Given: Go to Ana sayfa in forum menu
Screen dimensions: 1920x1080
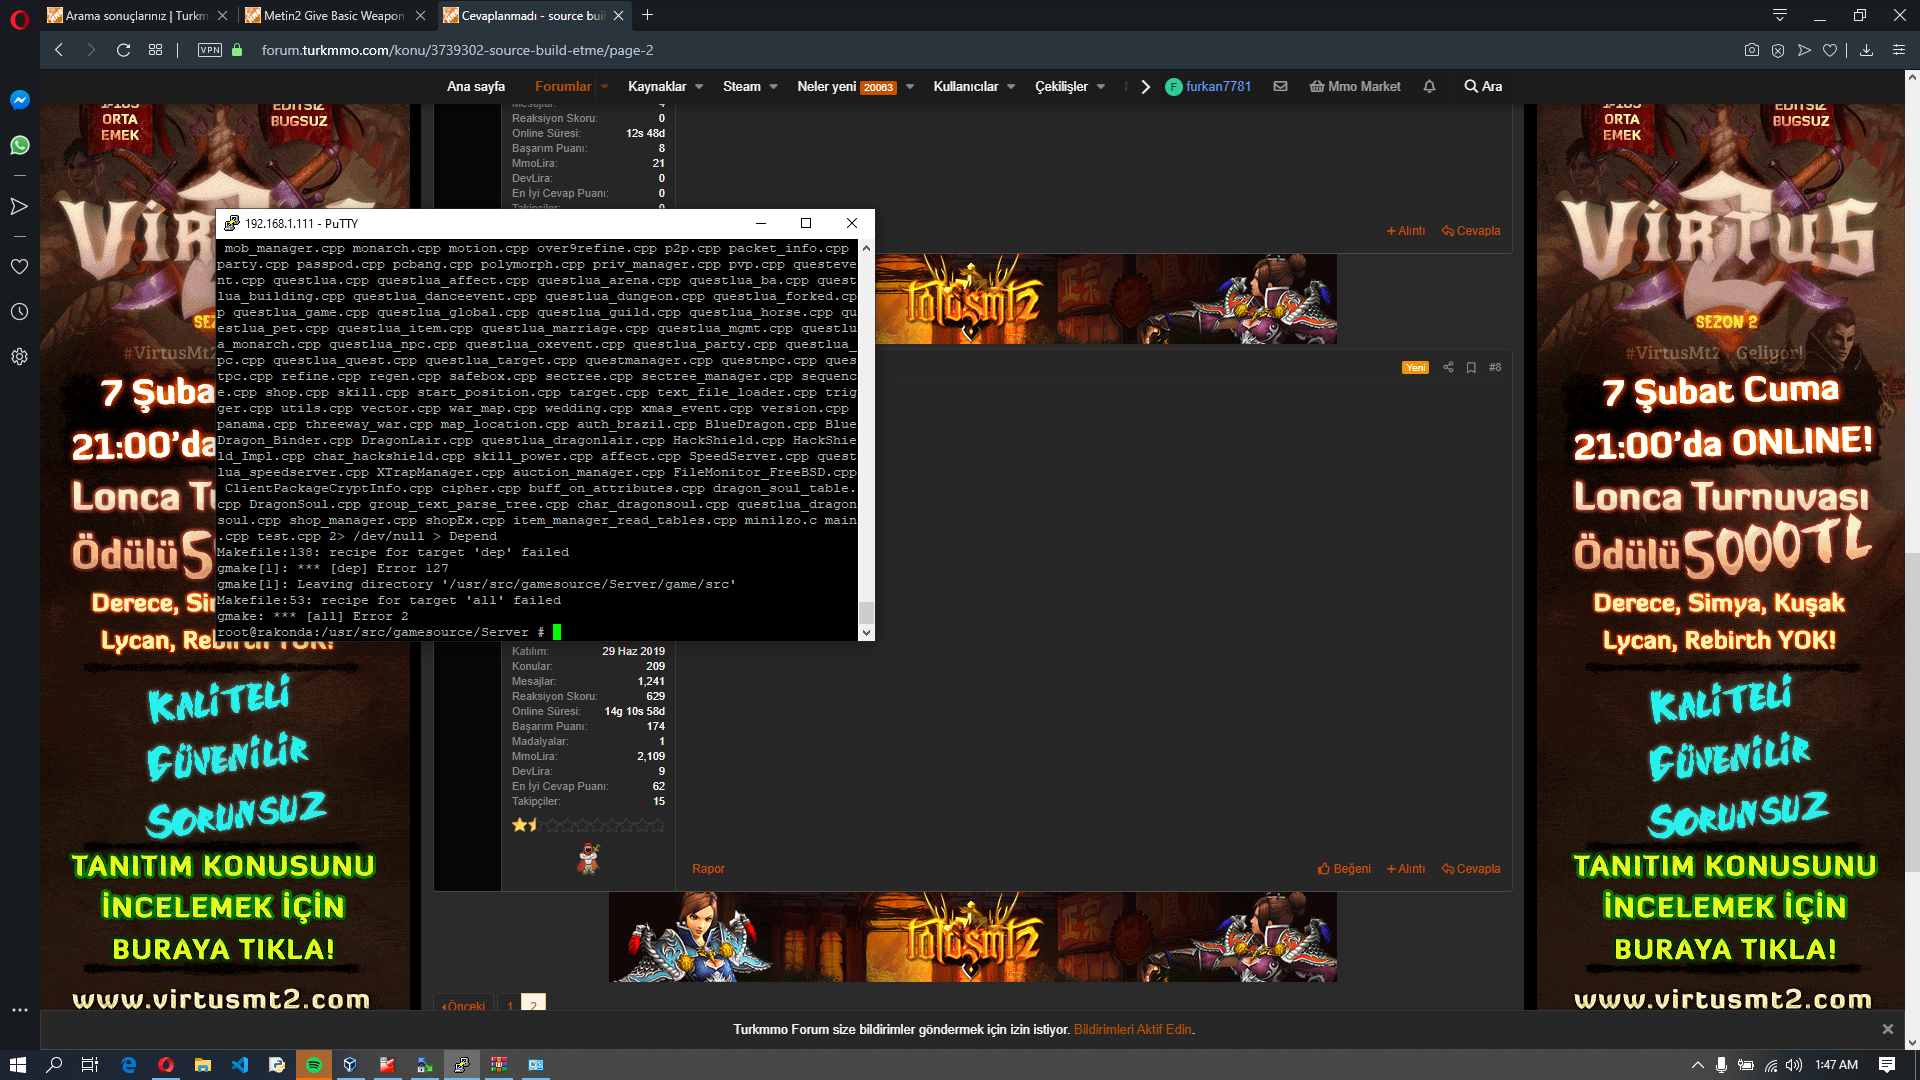Looking at the screenshot, I should (x=476, y=86).
